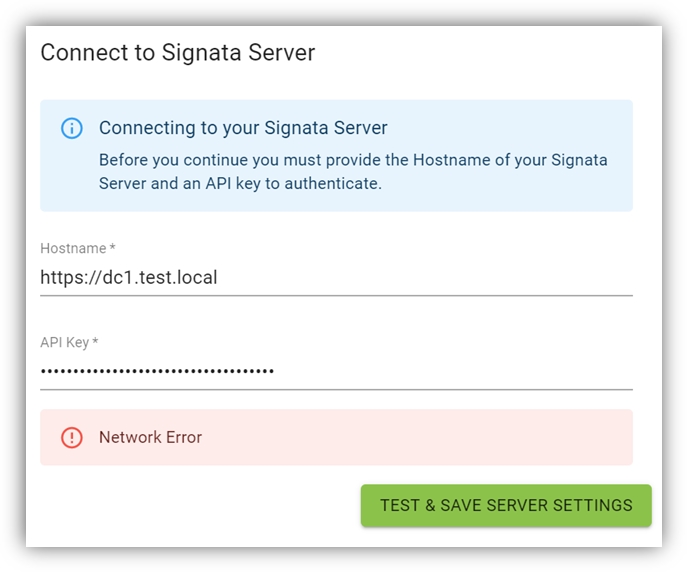Focus the API Key input field

click(336, 371)
